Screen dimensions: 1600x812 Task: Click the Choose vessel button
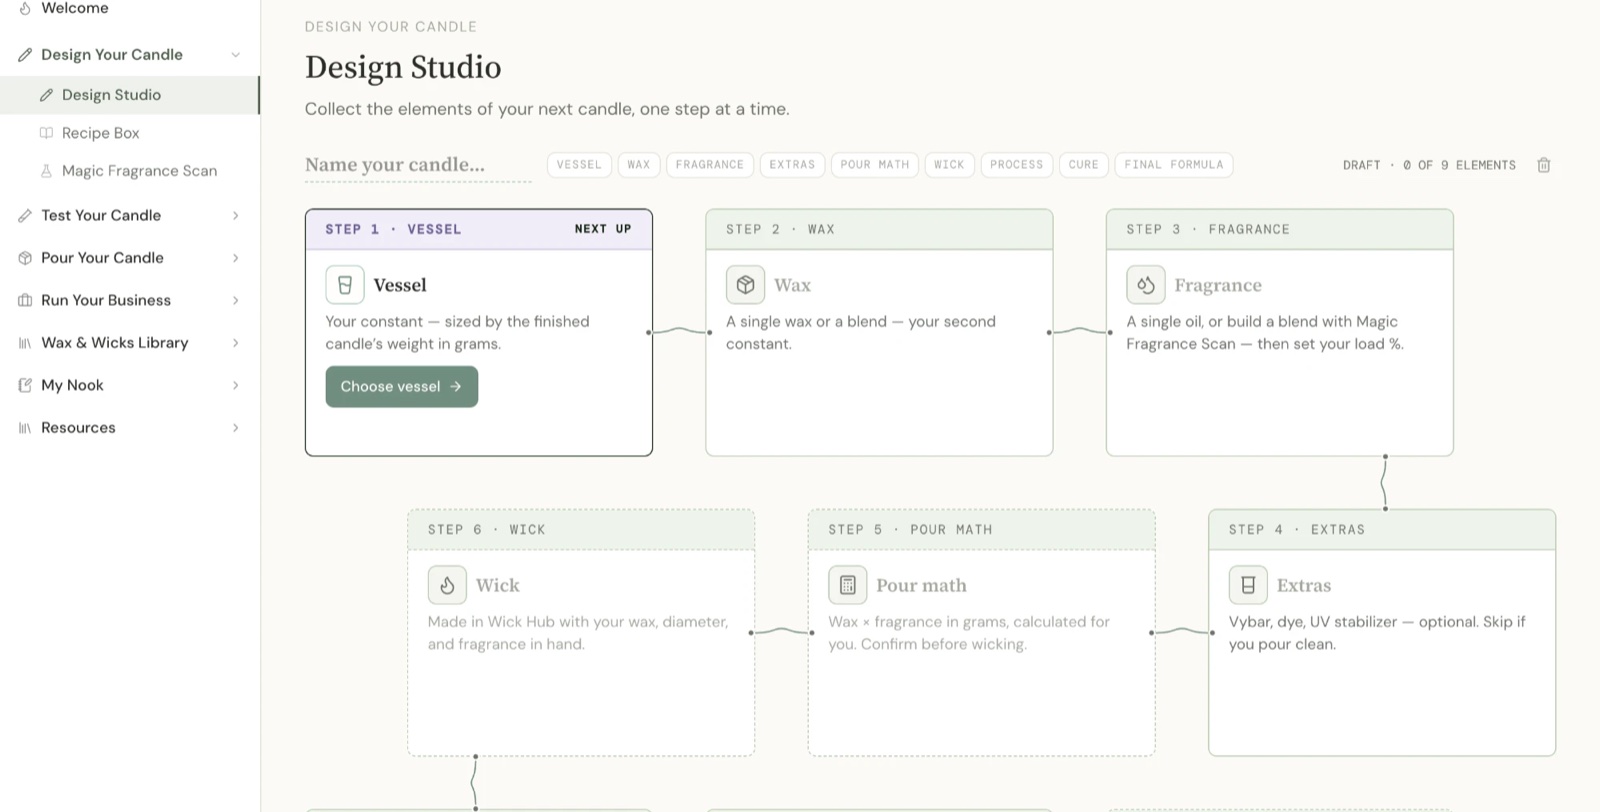(x=401, y=387)
